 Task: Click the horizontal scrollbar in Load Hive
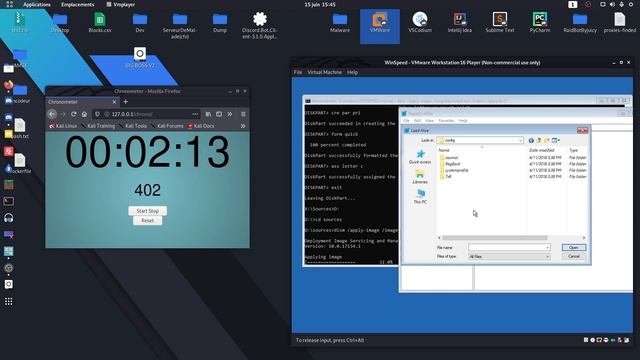[495, 238]
